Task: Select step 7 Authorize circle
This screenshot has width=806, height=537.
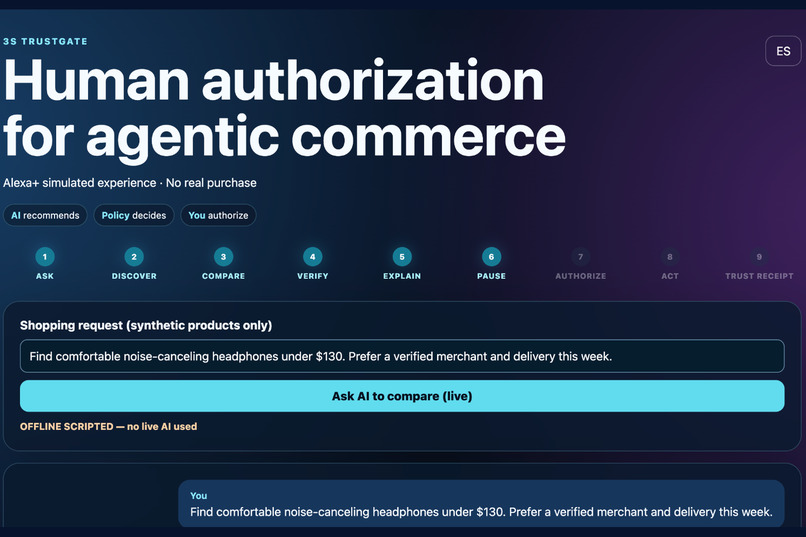Action: click(580, 256)
